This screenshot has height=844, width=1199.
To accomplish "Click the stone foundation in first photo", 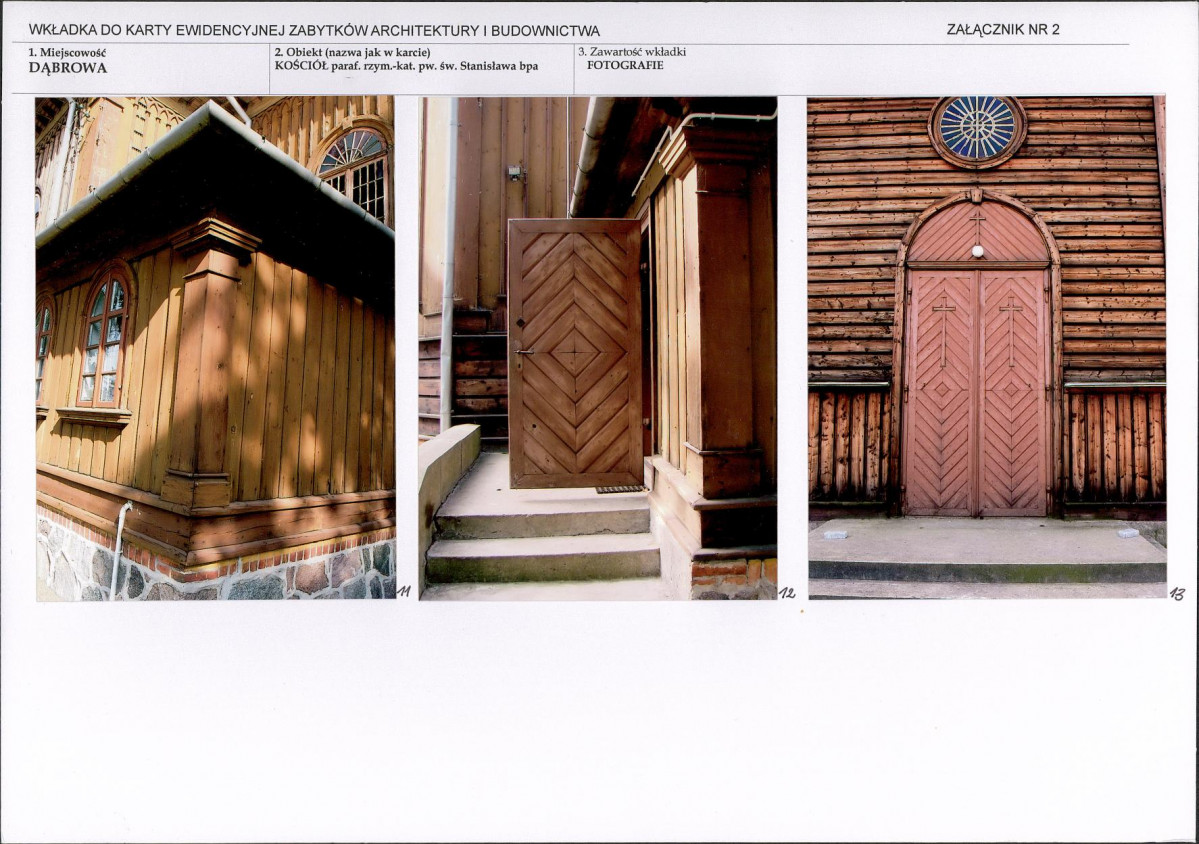I will tap(216, 568).
